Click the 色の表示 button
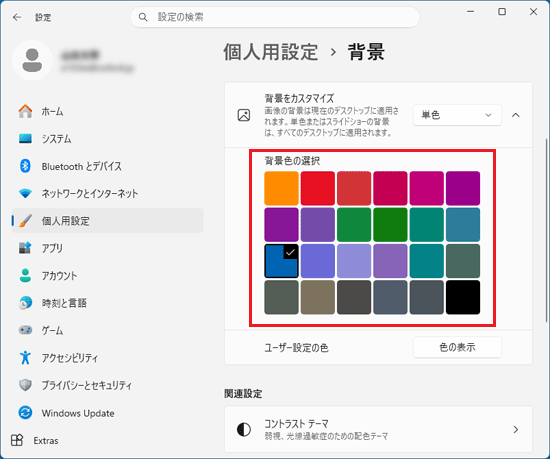Viewport: 550px width, 459px height. tap(457, 347)
